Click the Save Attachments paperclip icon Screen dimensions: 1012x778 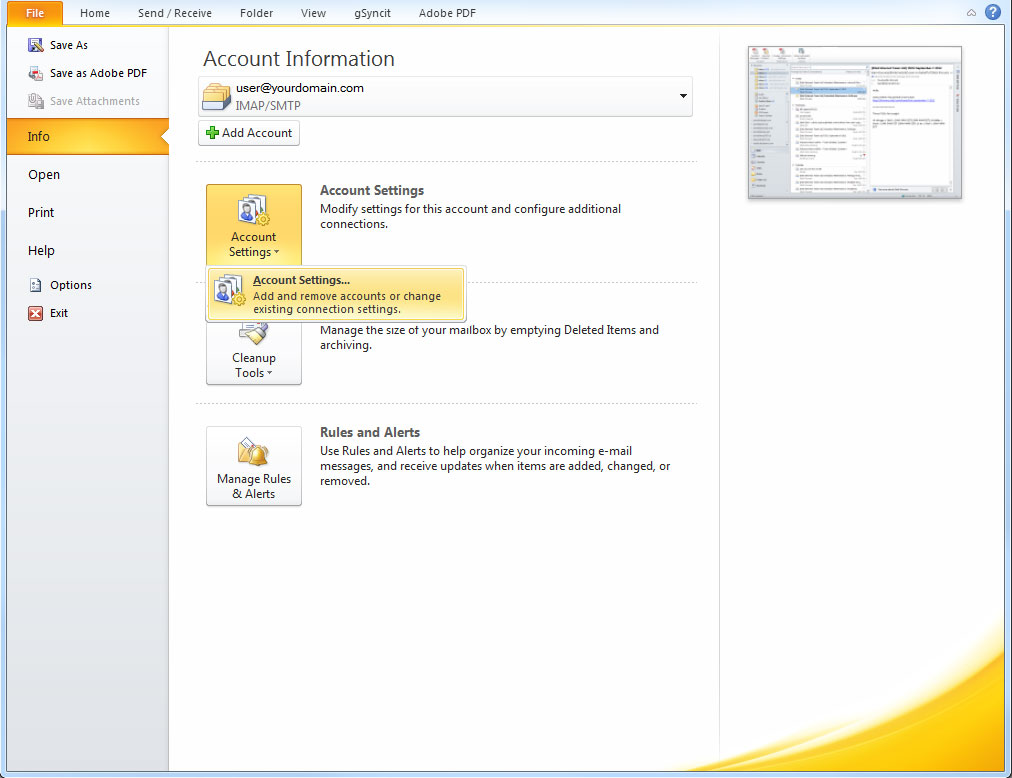click(x=35, y=101)
